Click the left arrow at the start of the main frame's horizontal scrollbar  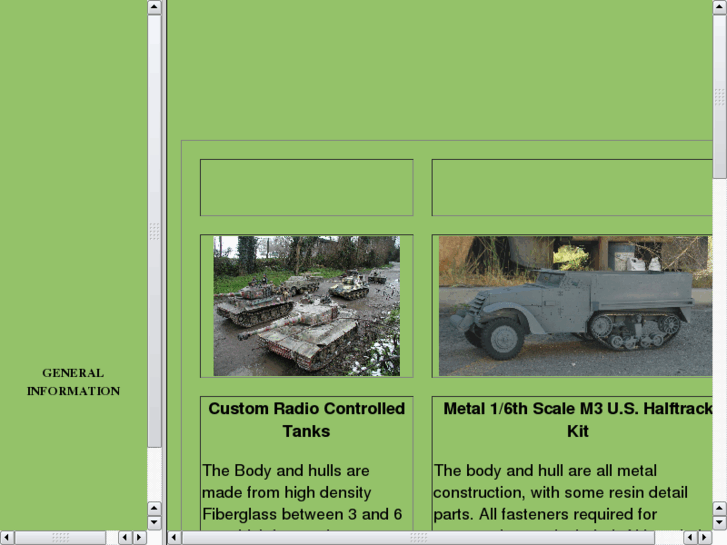coord(174,538)
